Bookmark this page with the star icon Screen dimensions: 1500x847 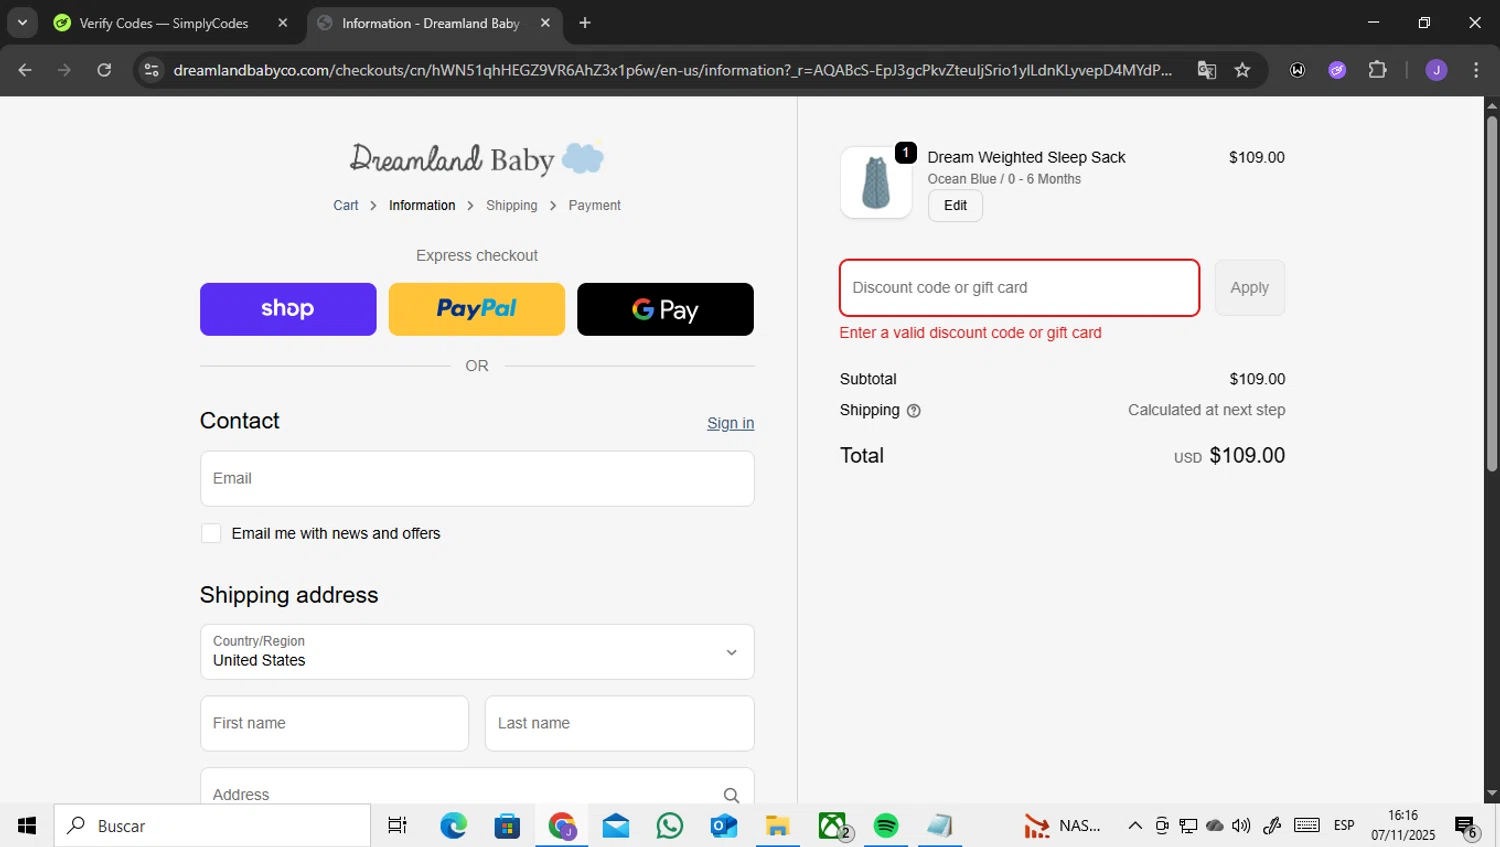(1242, 70)
